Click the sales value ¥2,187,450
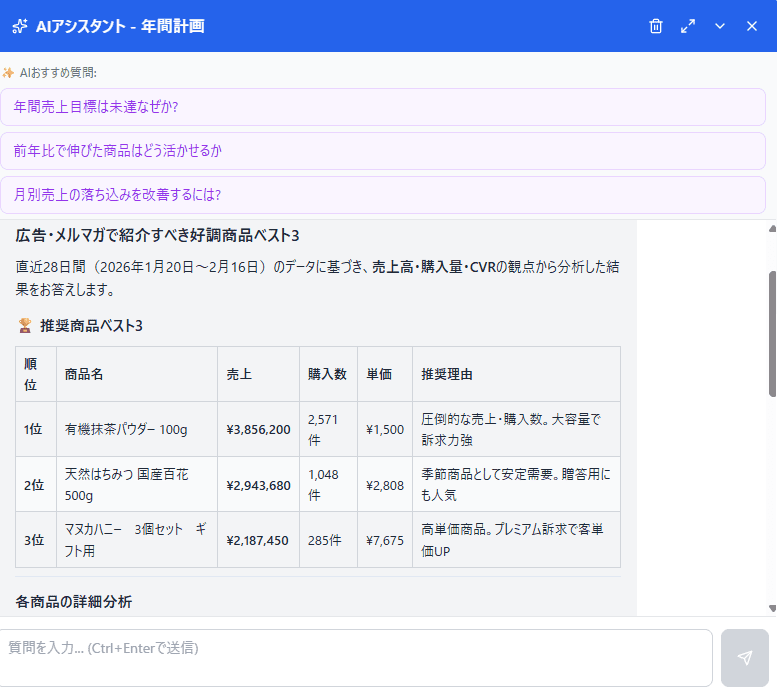Screen dimensions: 777x690 [257, 540]
